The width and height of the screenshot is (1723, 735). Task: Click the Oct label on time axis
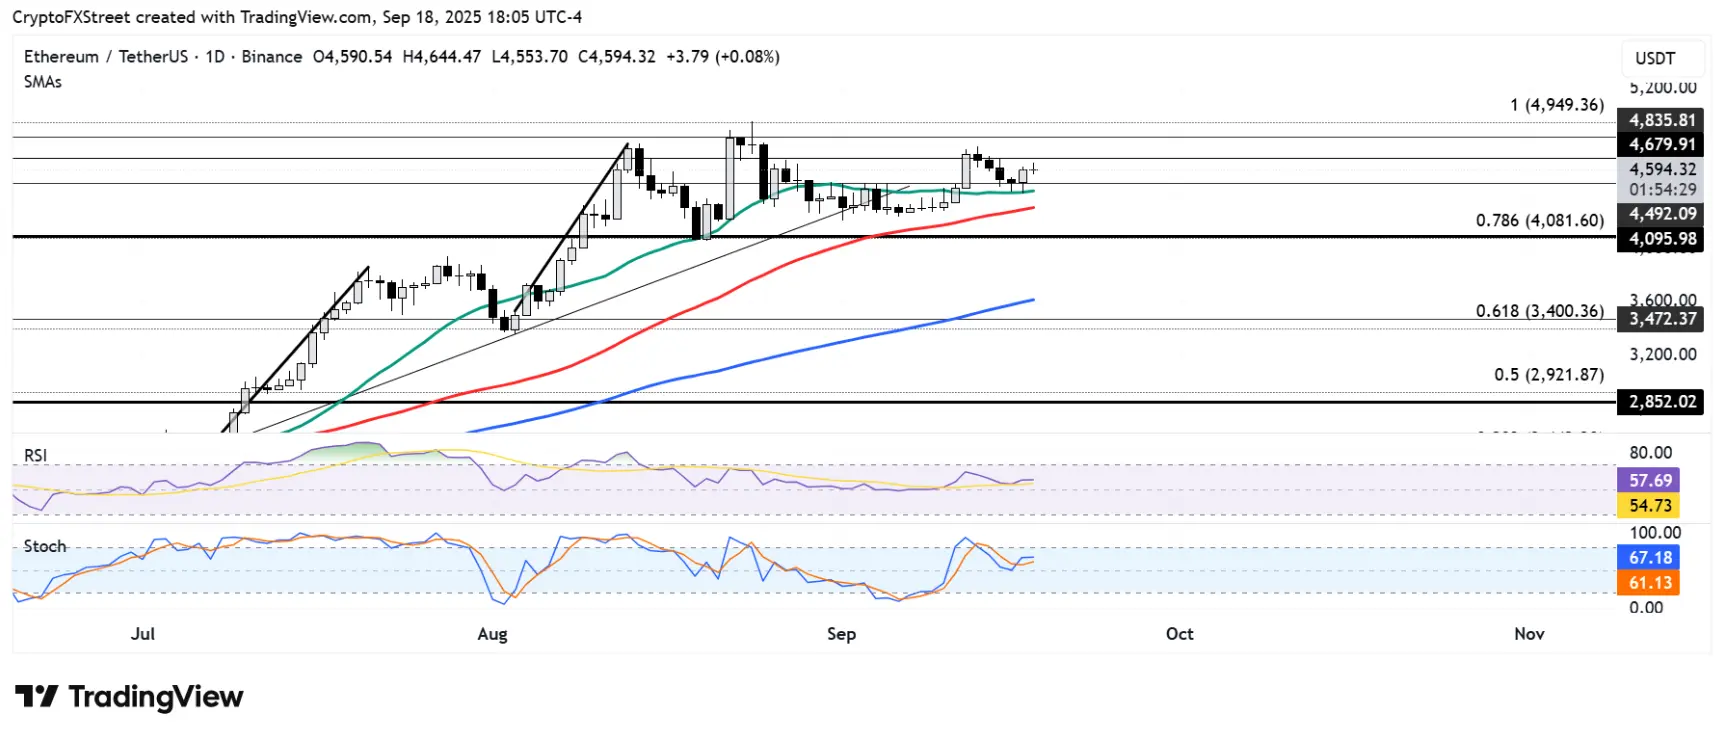pos(1179,634)
